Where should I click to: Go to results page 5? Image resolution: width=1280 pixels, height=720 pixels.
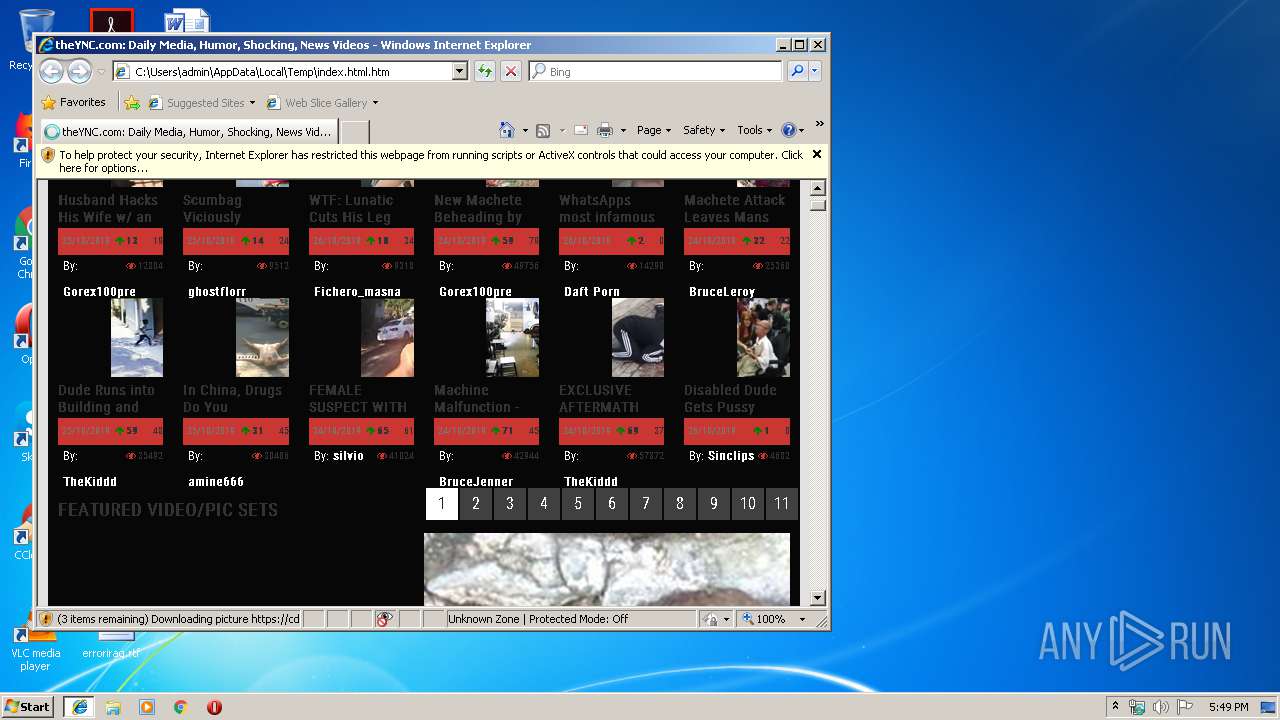[578, 504]
